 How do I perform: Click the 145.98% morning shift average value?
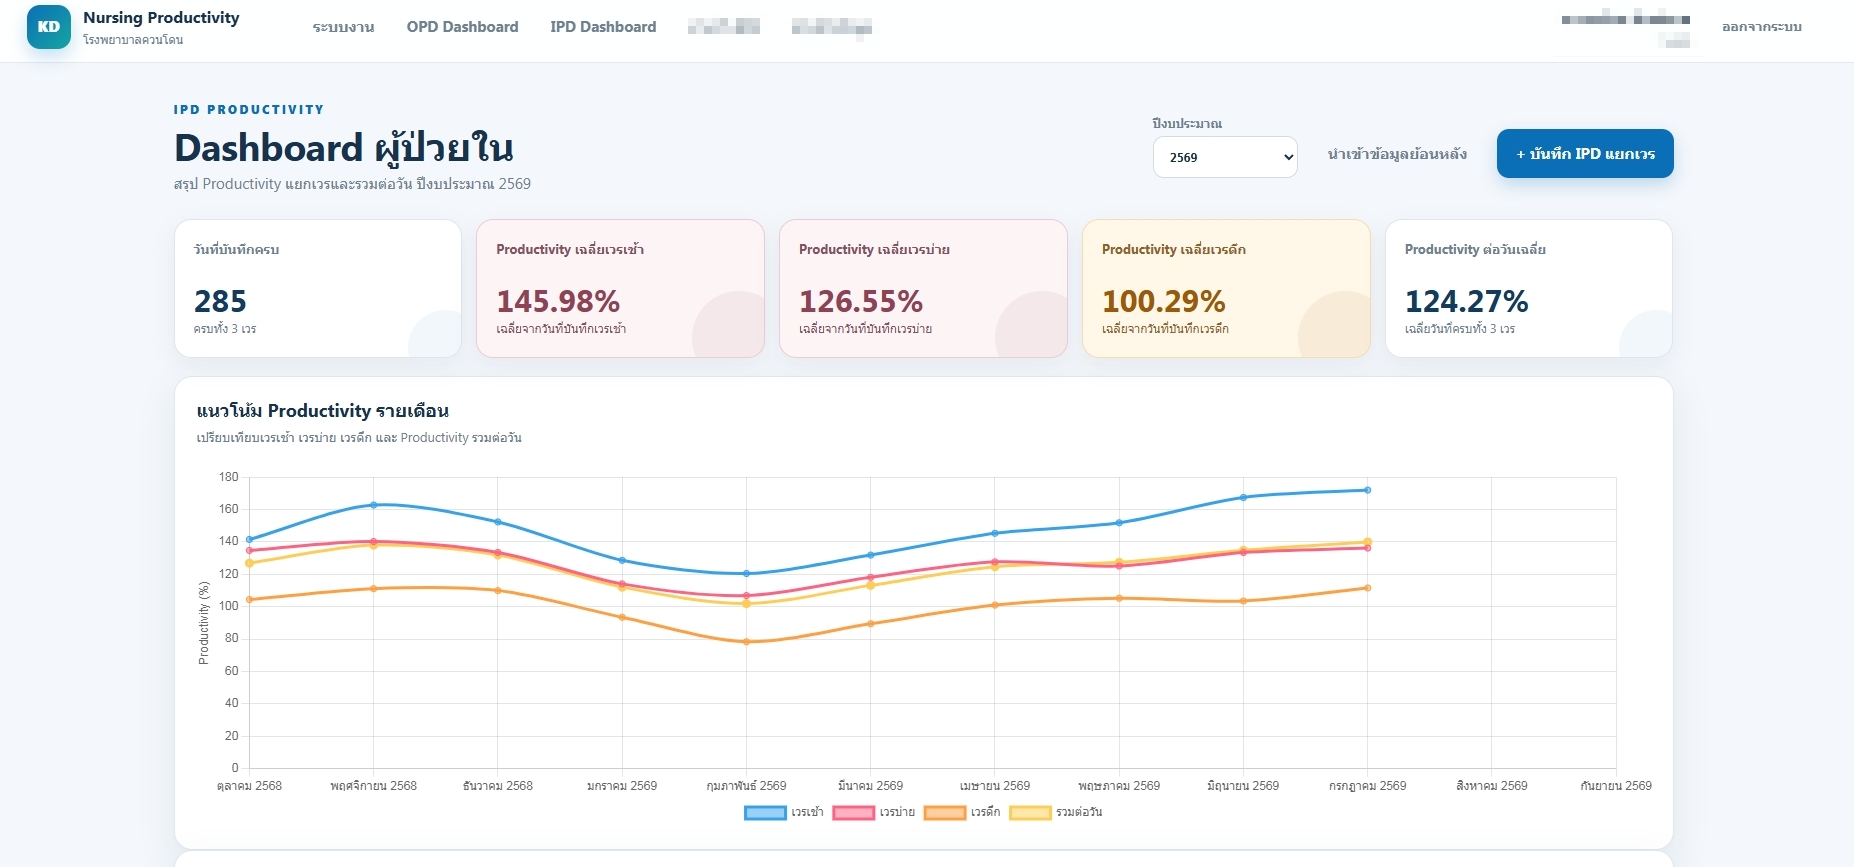coord(558,301)
